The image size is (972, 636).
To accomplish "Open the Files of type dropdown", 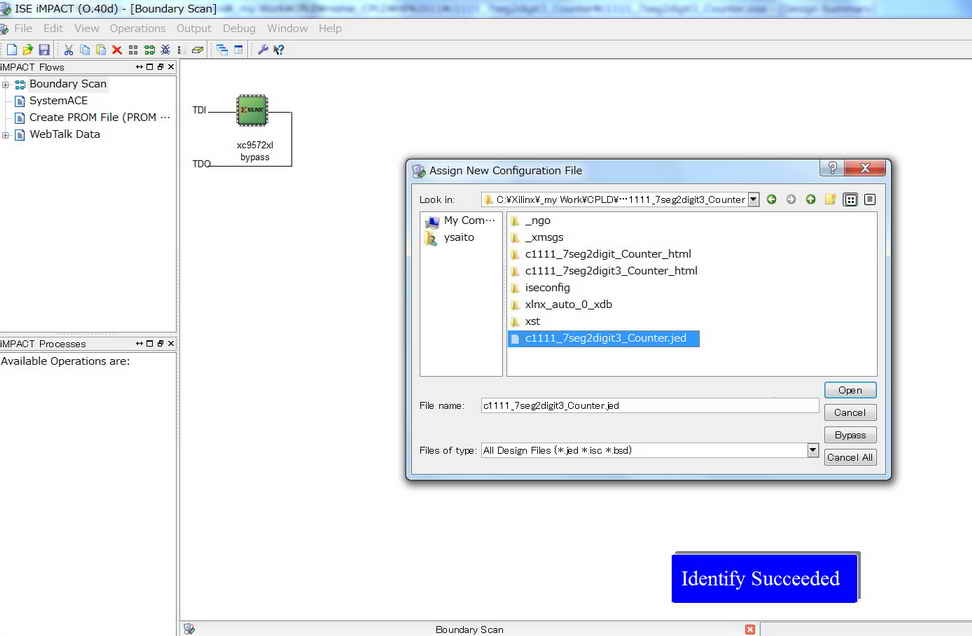I will 813,451.
